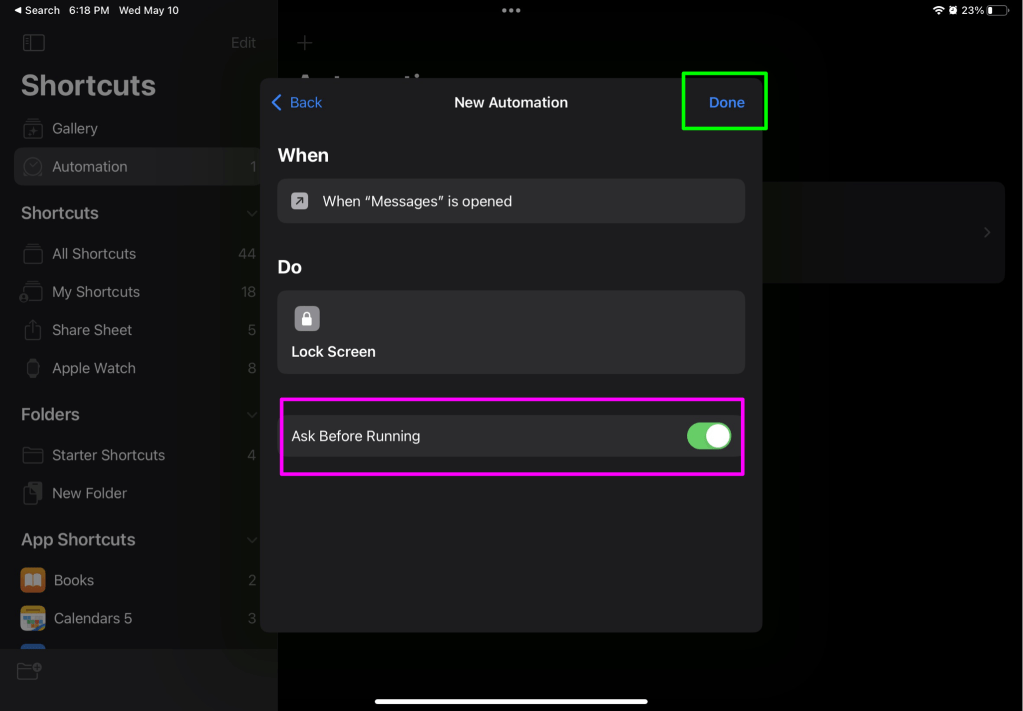The width and height of the screenshot is (1023, 711).
Task: Disable the Ask Before Running switch
Action: tap(708, 436)
